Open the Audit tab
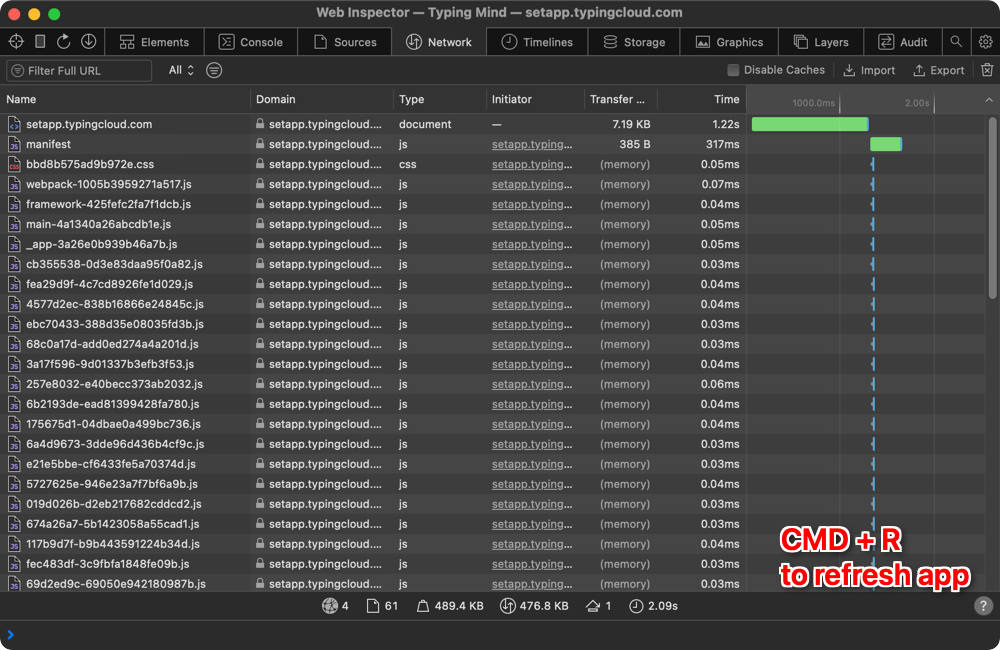This screenshot has height=650, width=1000. [x=902, y=42]
